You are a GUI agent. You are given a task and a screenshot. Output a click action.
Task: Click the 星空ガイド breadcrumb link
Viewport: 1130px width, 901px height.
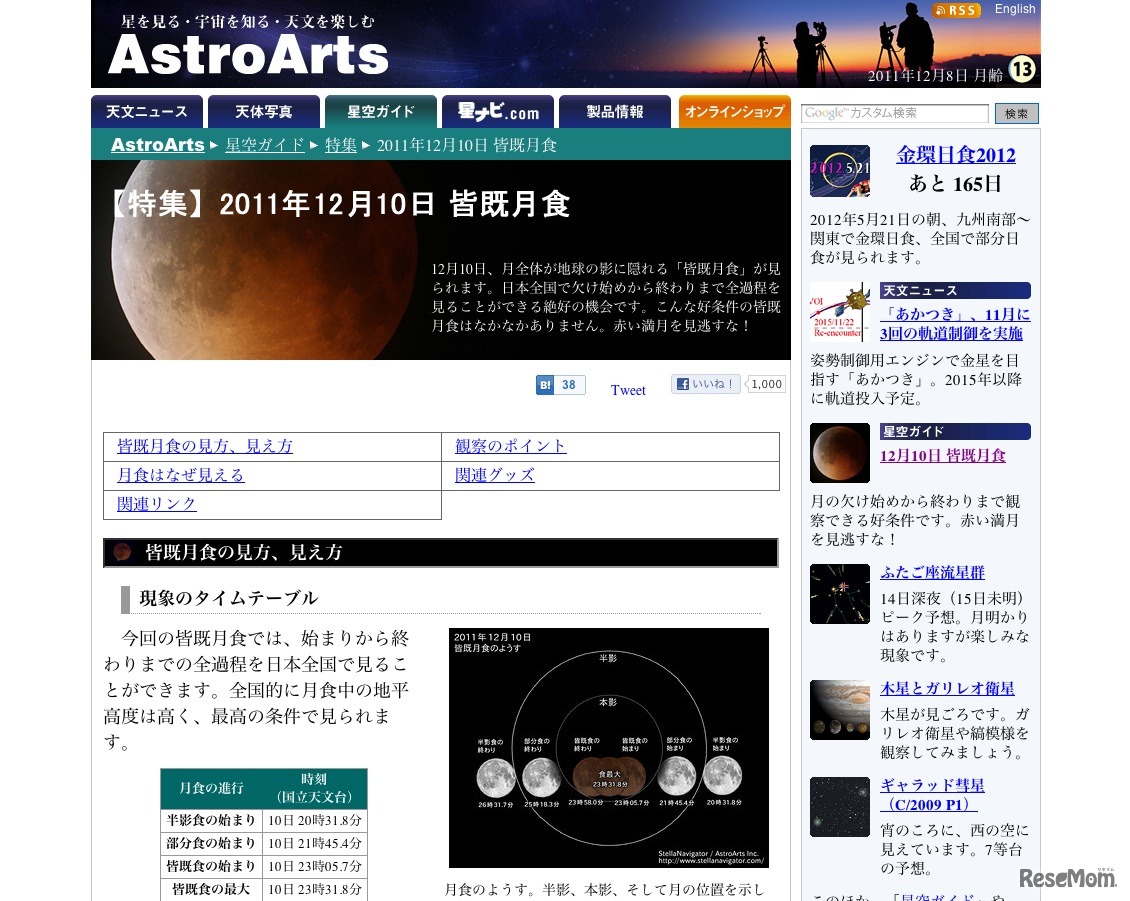[265, 145]
